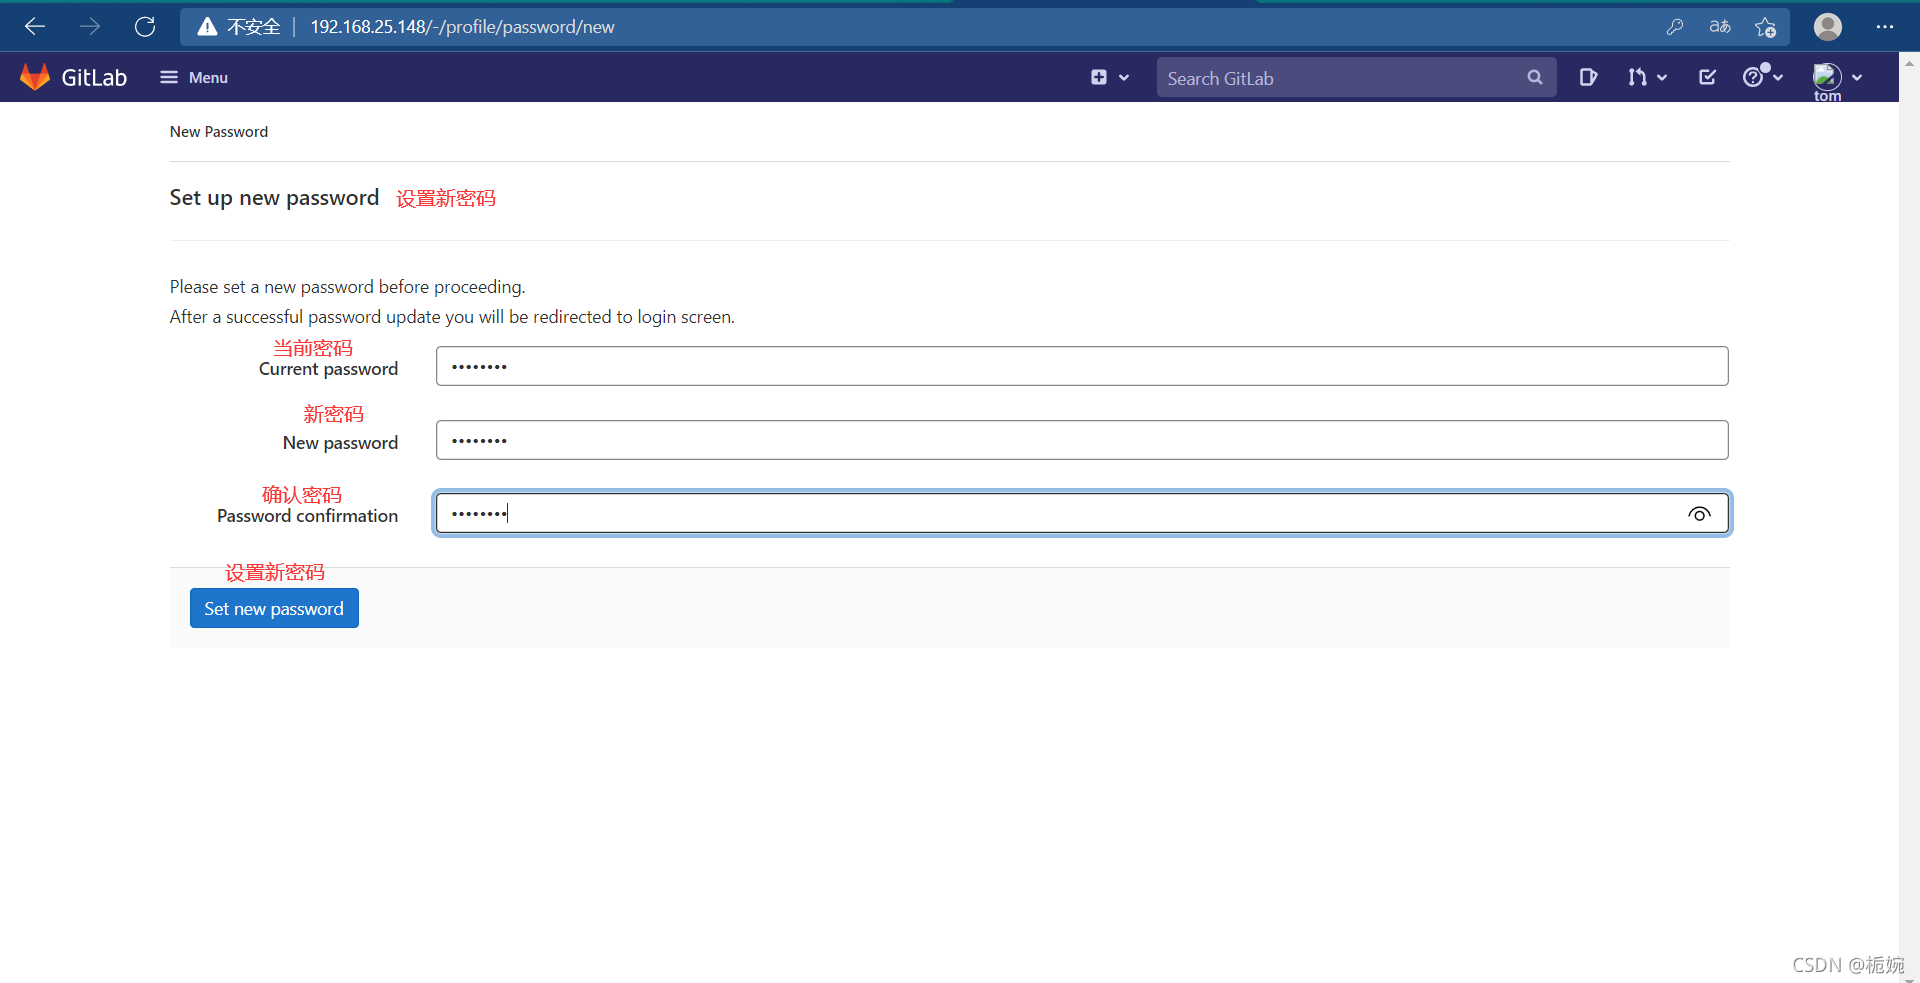
Task: Open the browser profile avatar
Action: (x=1828, y=27)
